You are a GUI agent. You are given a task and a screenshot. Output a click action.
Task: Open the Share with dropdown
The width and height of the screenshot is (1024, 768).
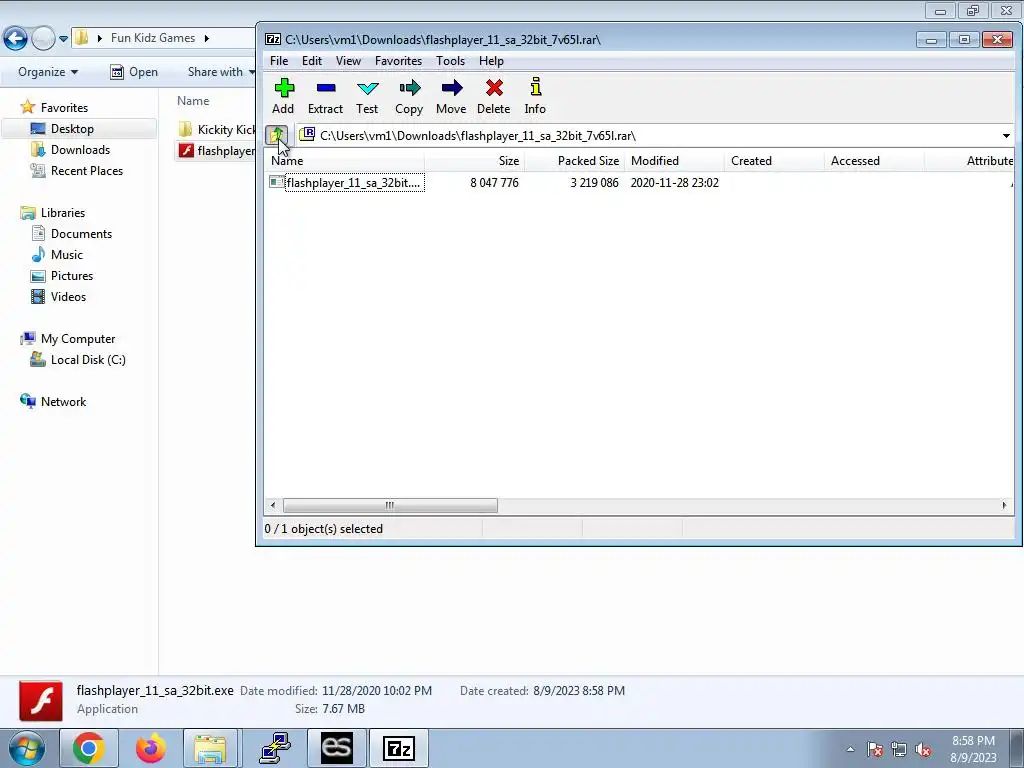click(x=221, y=72)
